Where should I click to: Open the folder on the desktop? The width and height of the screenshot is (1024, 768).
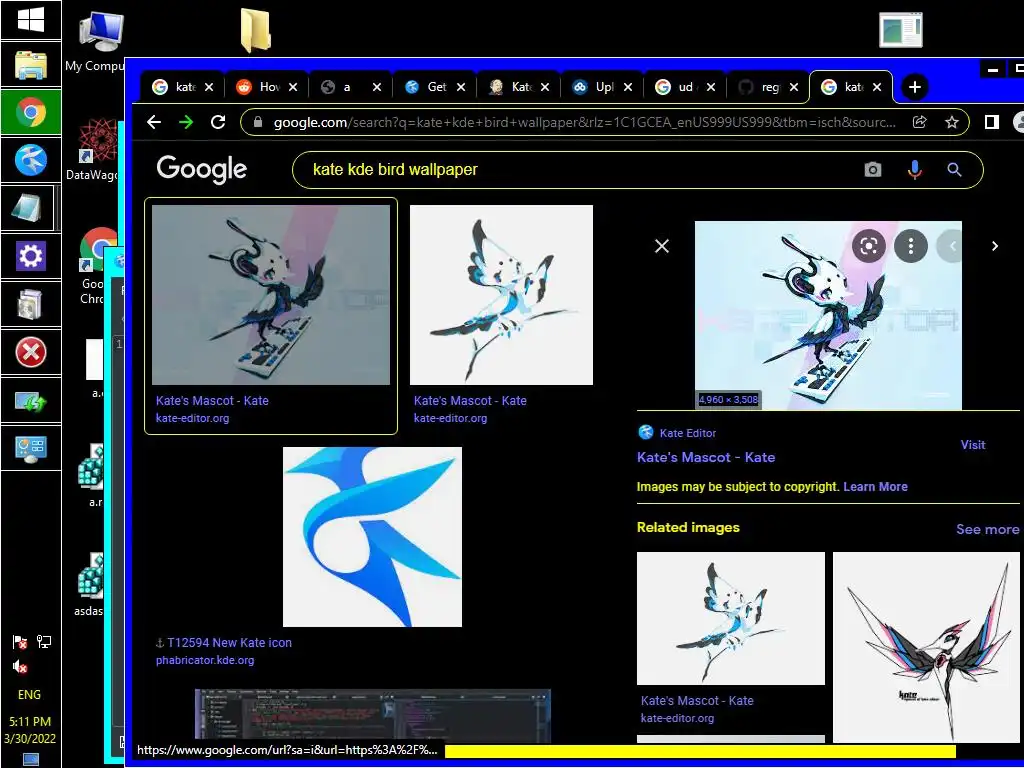click(x=255, y=30)
